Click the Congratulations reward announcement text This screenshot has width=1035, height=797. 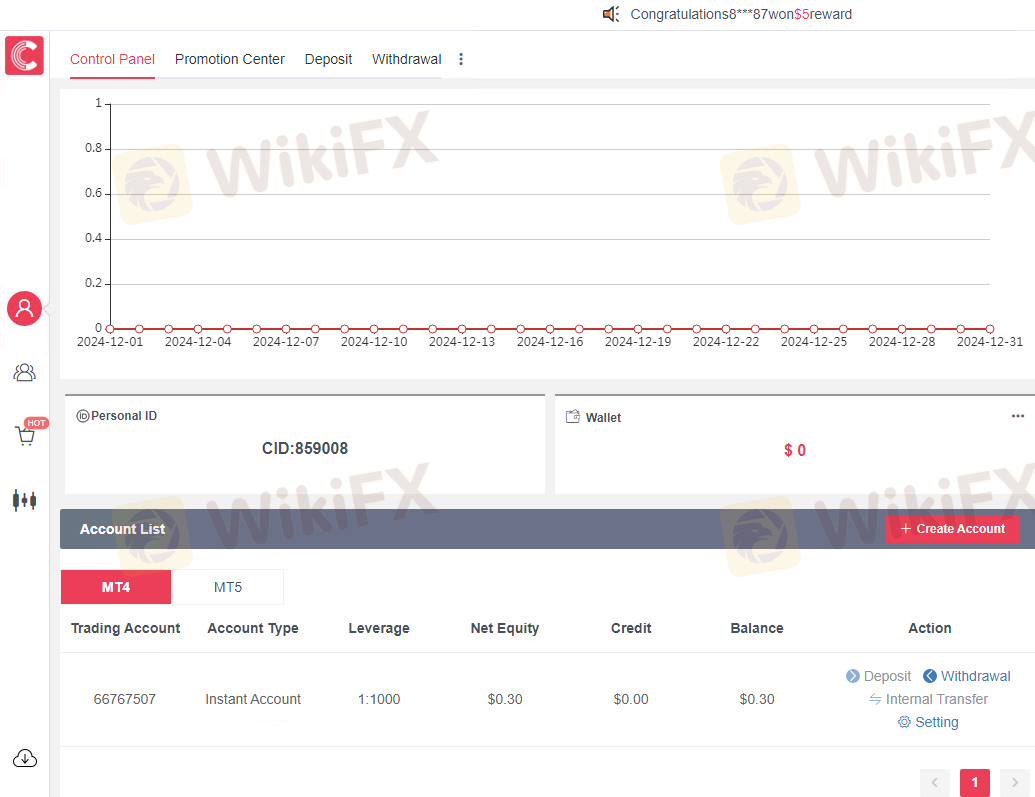[x=741, y=14]
